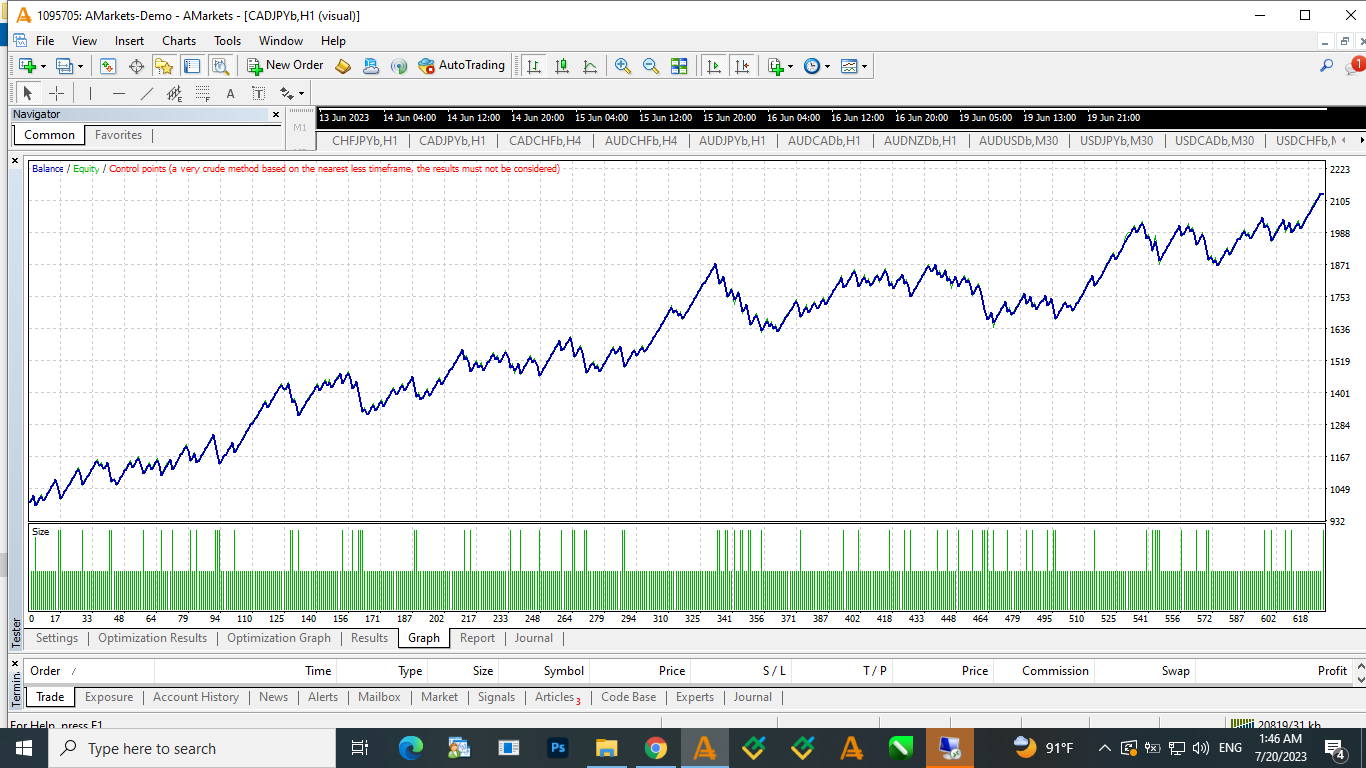1366x768 pixels.
Task: Open the Settings tab in Tester
Action: 57,638
